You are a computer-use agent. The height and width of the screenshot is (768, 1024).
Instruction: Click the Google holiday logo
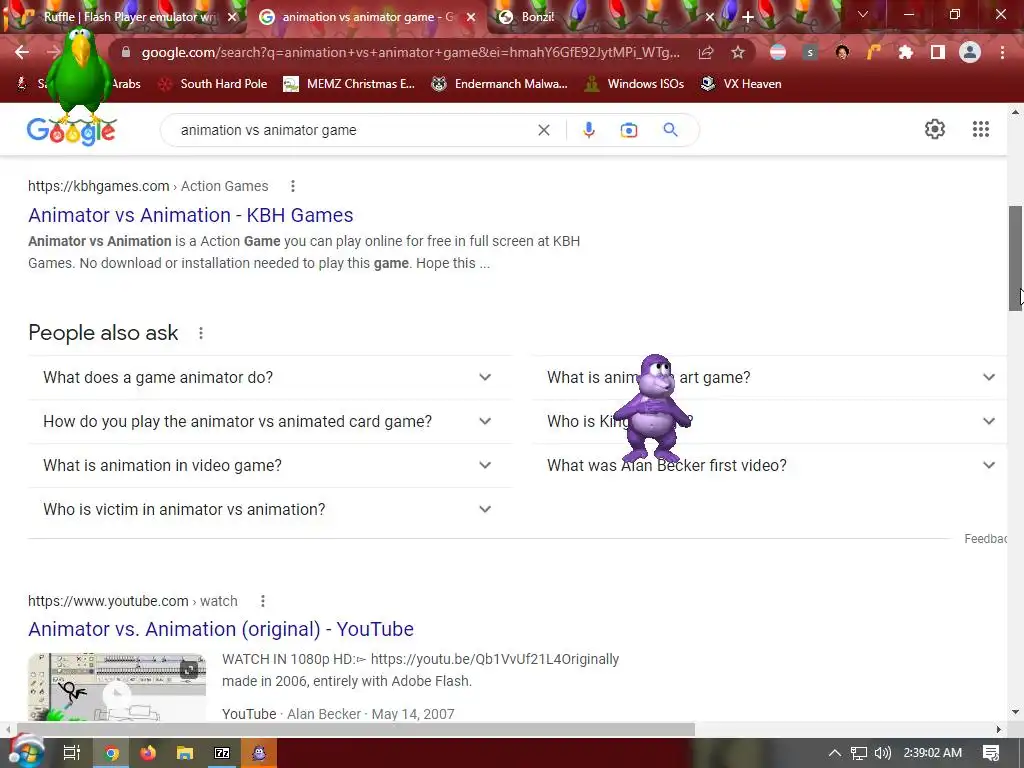pyautogui.click(x=72, y=131)
